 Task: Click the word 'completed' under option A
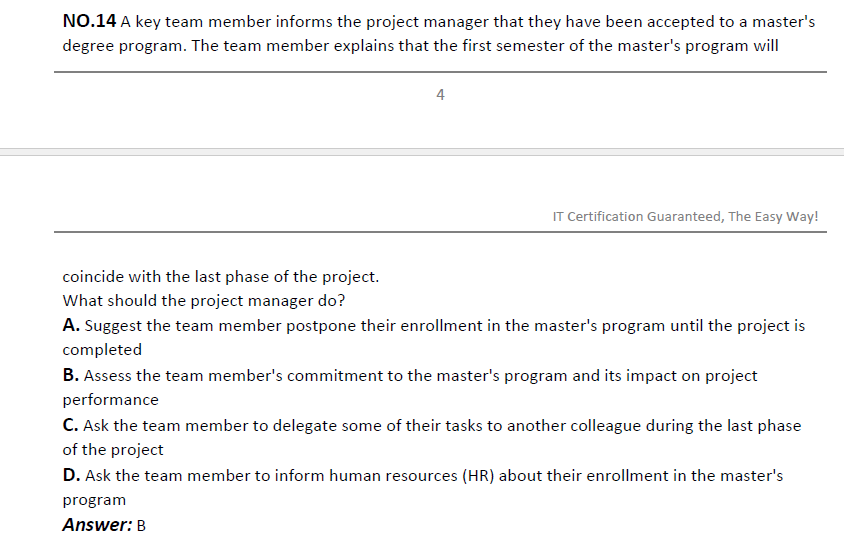tap(102, 350)
